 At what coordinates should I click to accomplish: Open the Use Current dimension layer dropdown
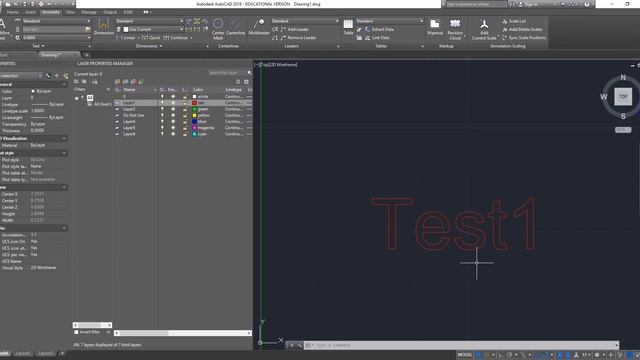(153, 29)
